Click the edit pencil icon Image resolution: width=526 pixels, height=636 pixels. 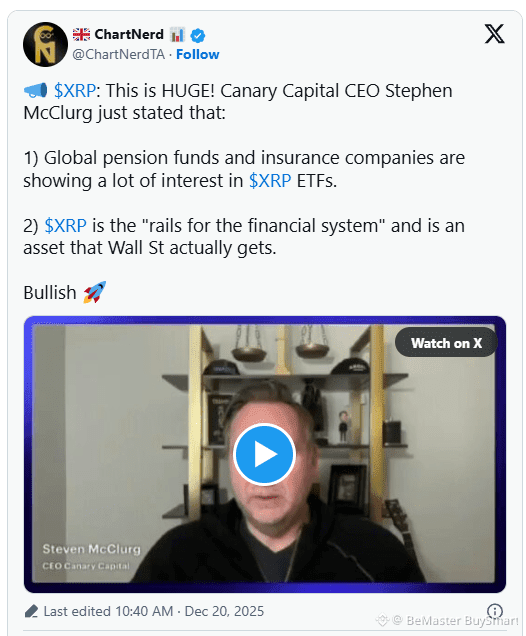[x=31, y=611]
